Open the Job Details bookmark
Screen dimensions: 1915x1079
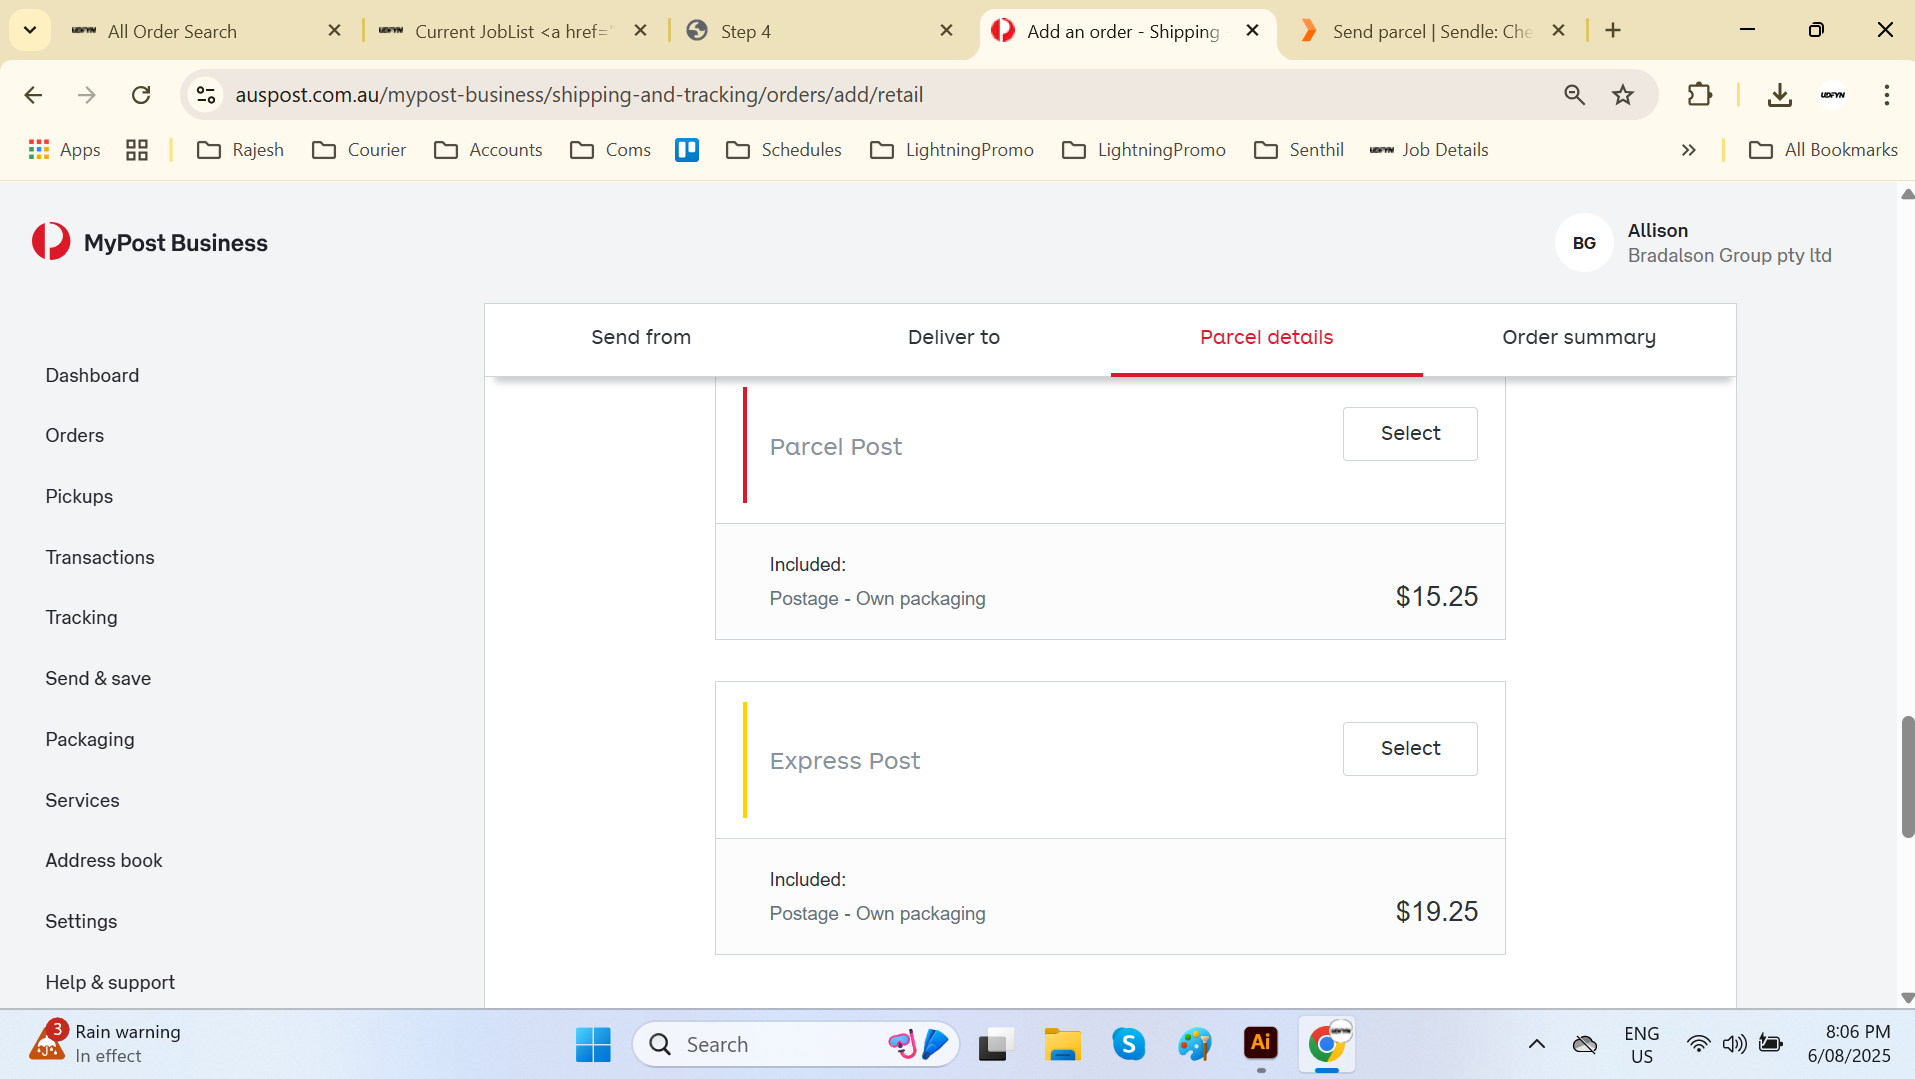coord(1429,150)
